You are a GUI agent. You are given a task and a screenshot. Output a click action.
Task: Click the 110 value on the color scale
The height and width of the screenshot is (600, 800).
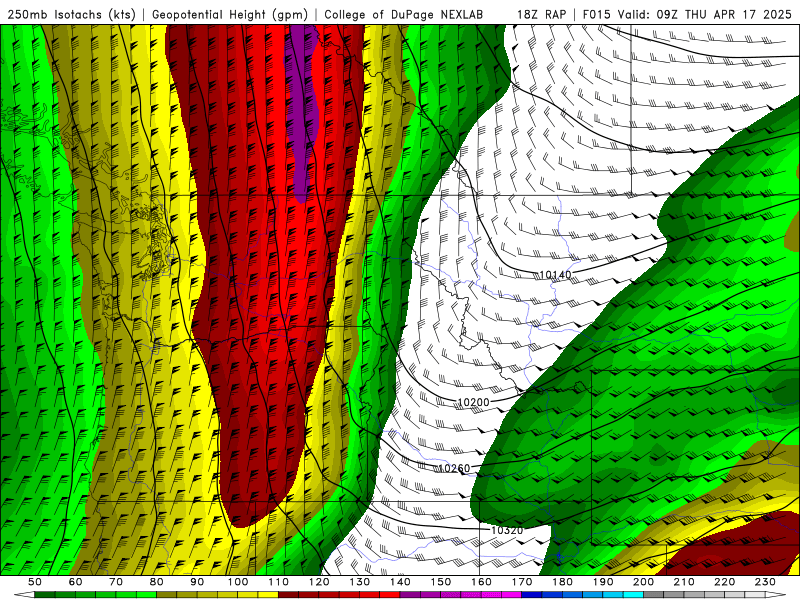(278, 582)
